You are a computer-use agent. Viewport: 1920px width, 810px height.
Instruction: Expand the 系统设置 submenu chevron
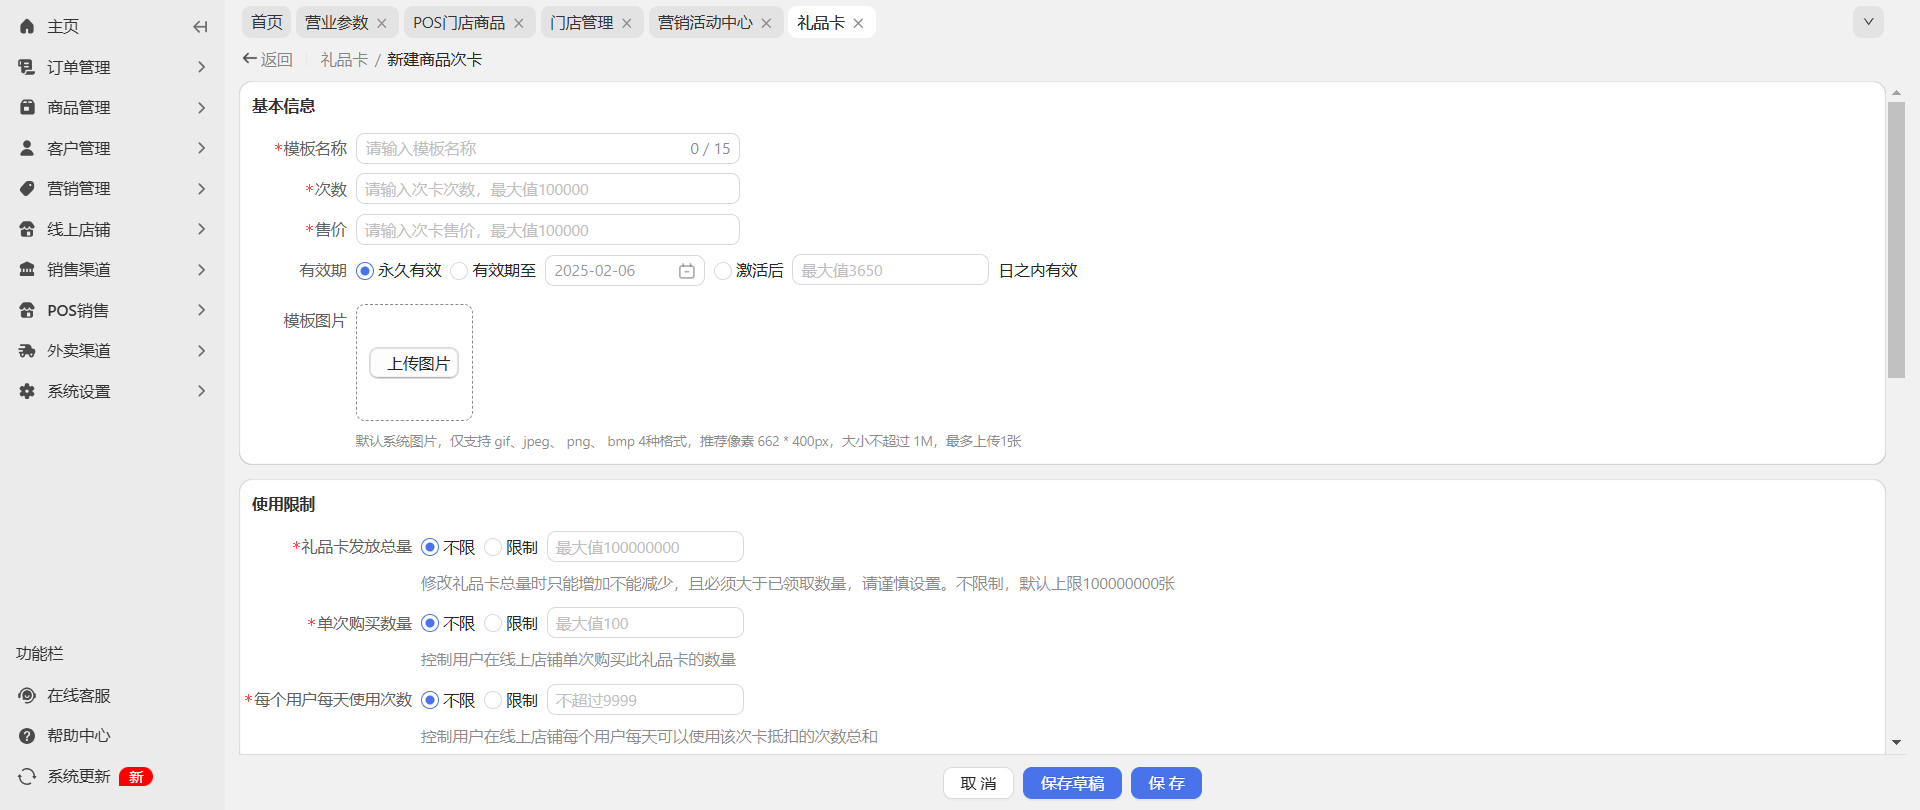201,391
